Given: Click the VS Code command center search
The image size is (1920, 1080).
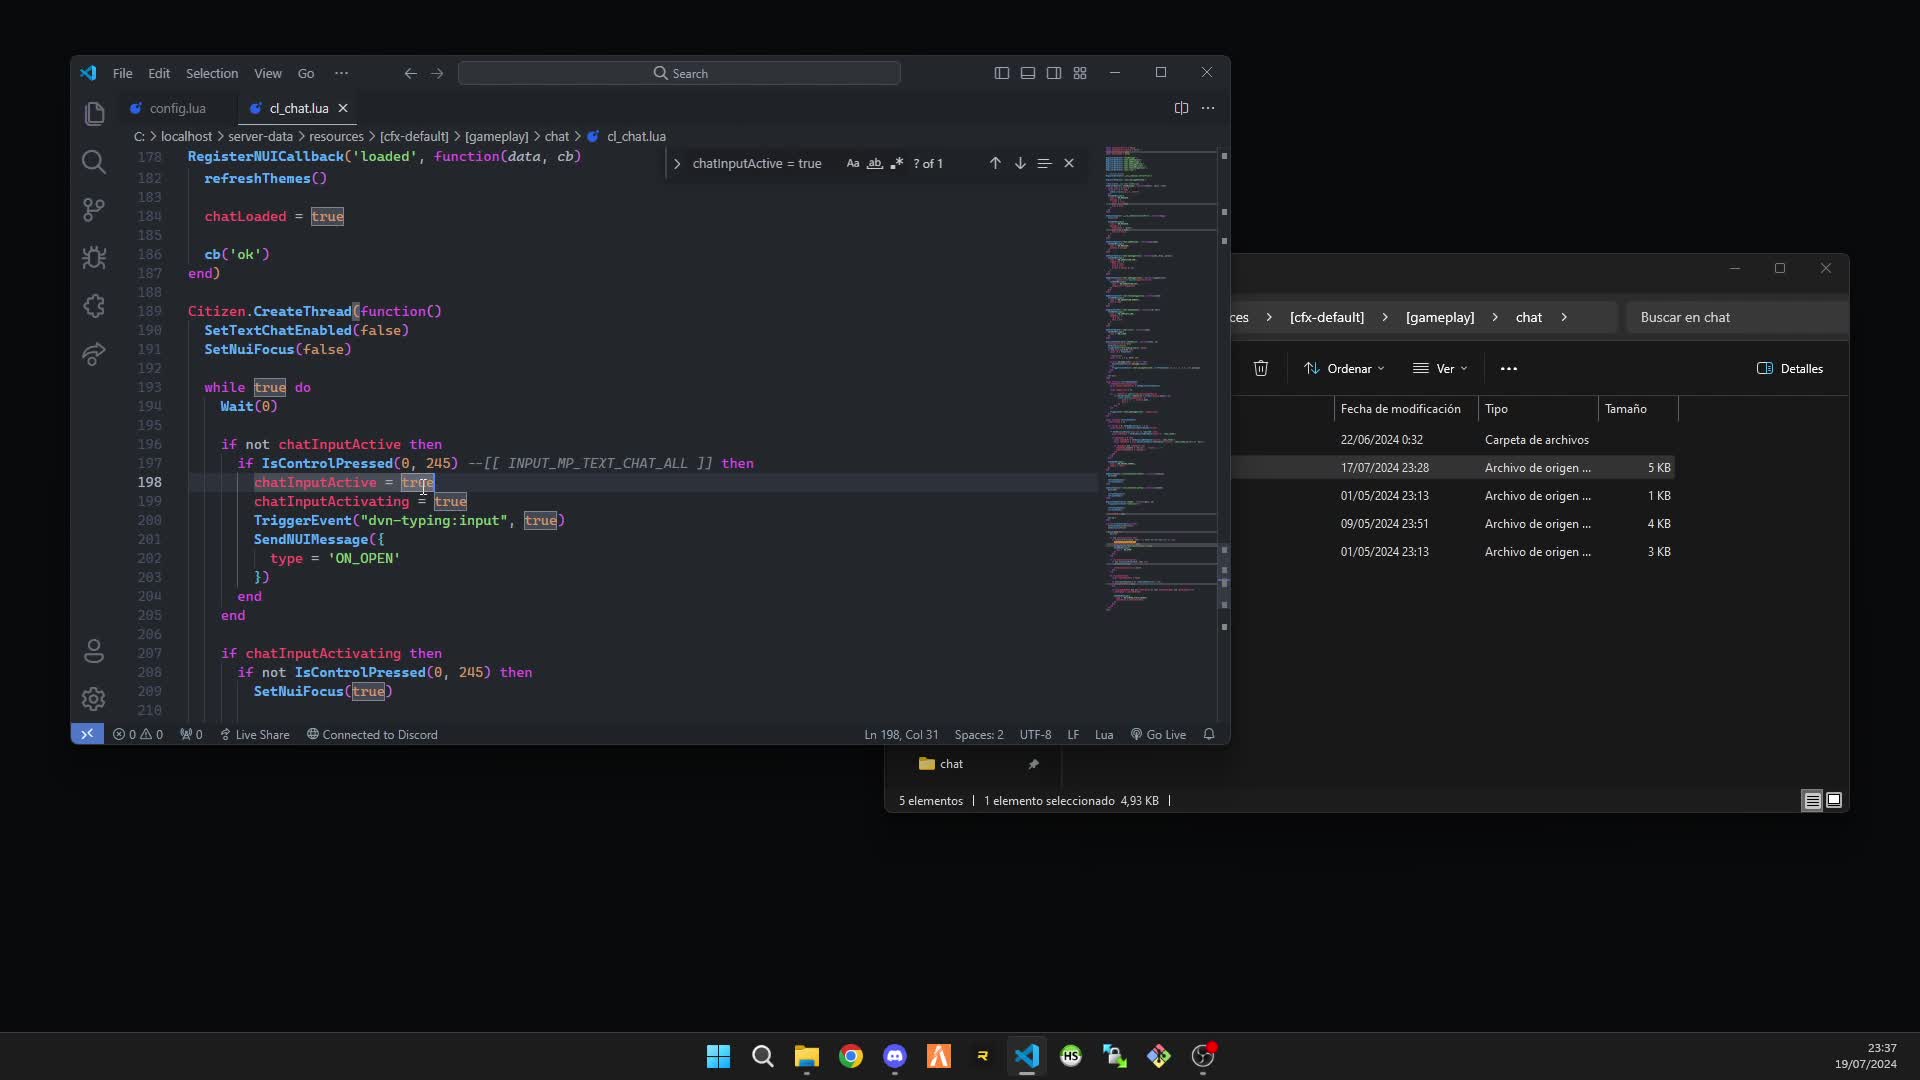Looking at the screenshot, I should (679, 73).
